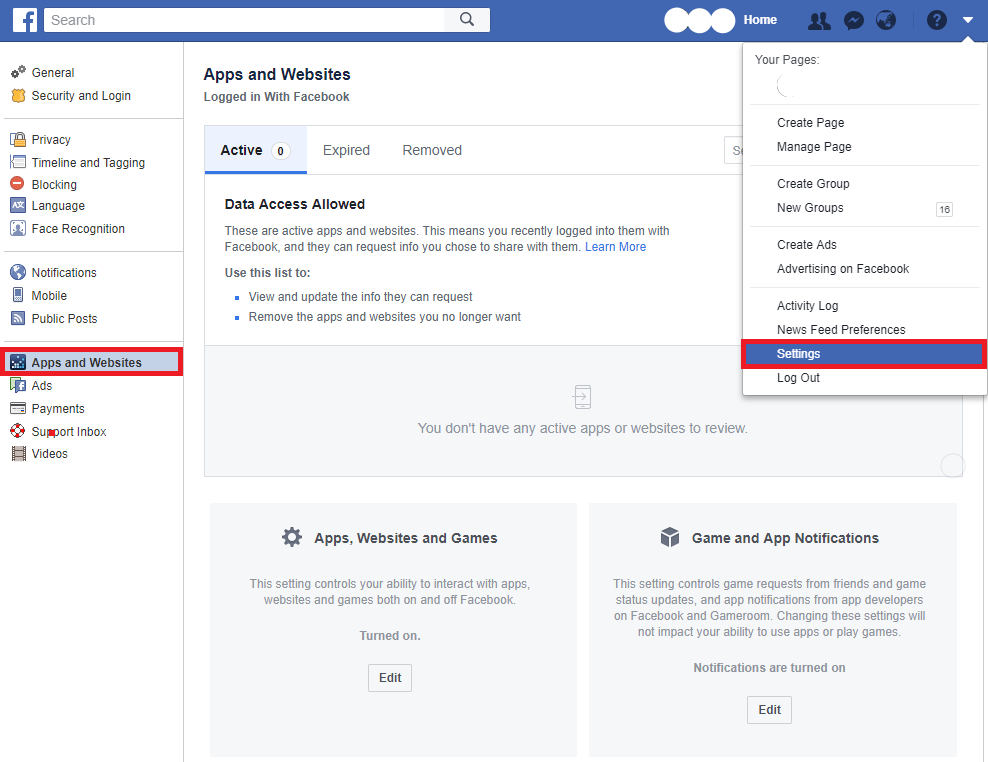Choose Log Out from the menu
Image resolution: width=988 pixels, height=762 pixels.
point(798,378)
